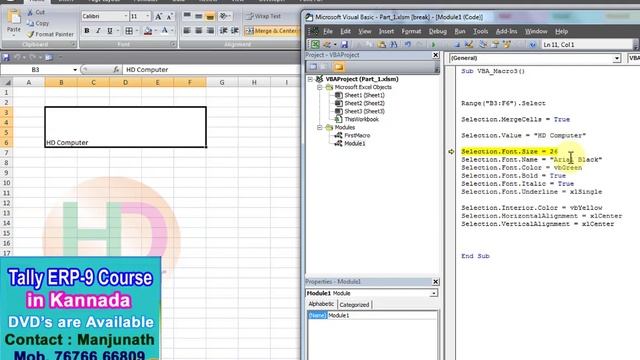Toggle Design Mode icon in VBA toolbar
The height and width of the screenshot is (360, 640).
tap(469, 44)
